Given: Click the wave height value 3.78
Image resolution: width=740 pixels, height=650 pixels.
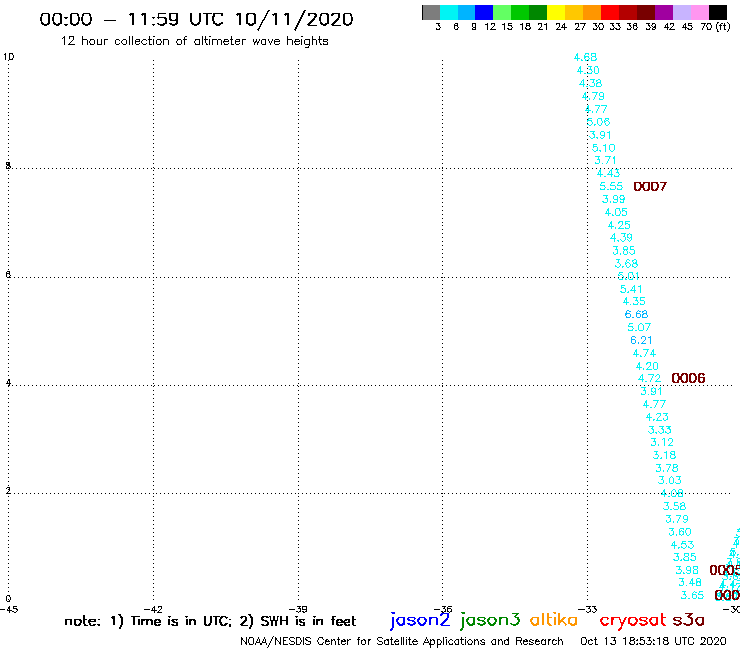Looking at the screenshot, I should coord(667,468).
